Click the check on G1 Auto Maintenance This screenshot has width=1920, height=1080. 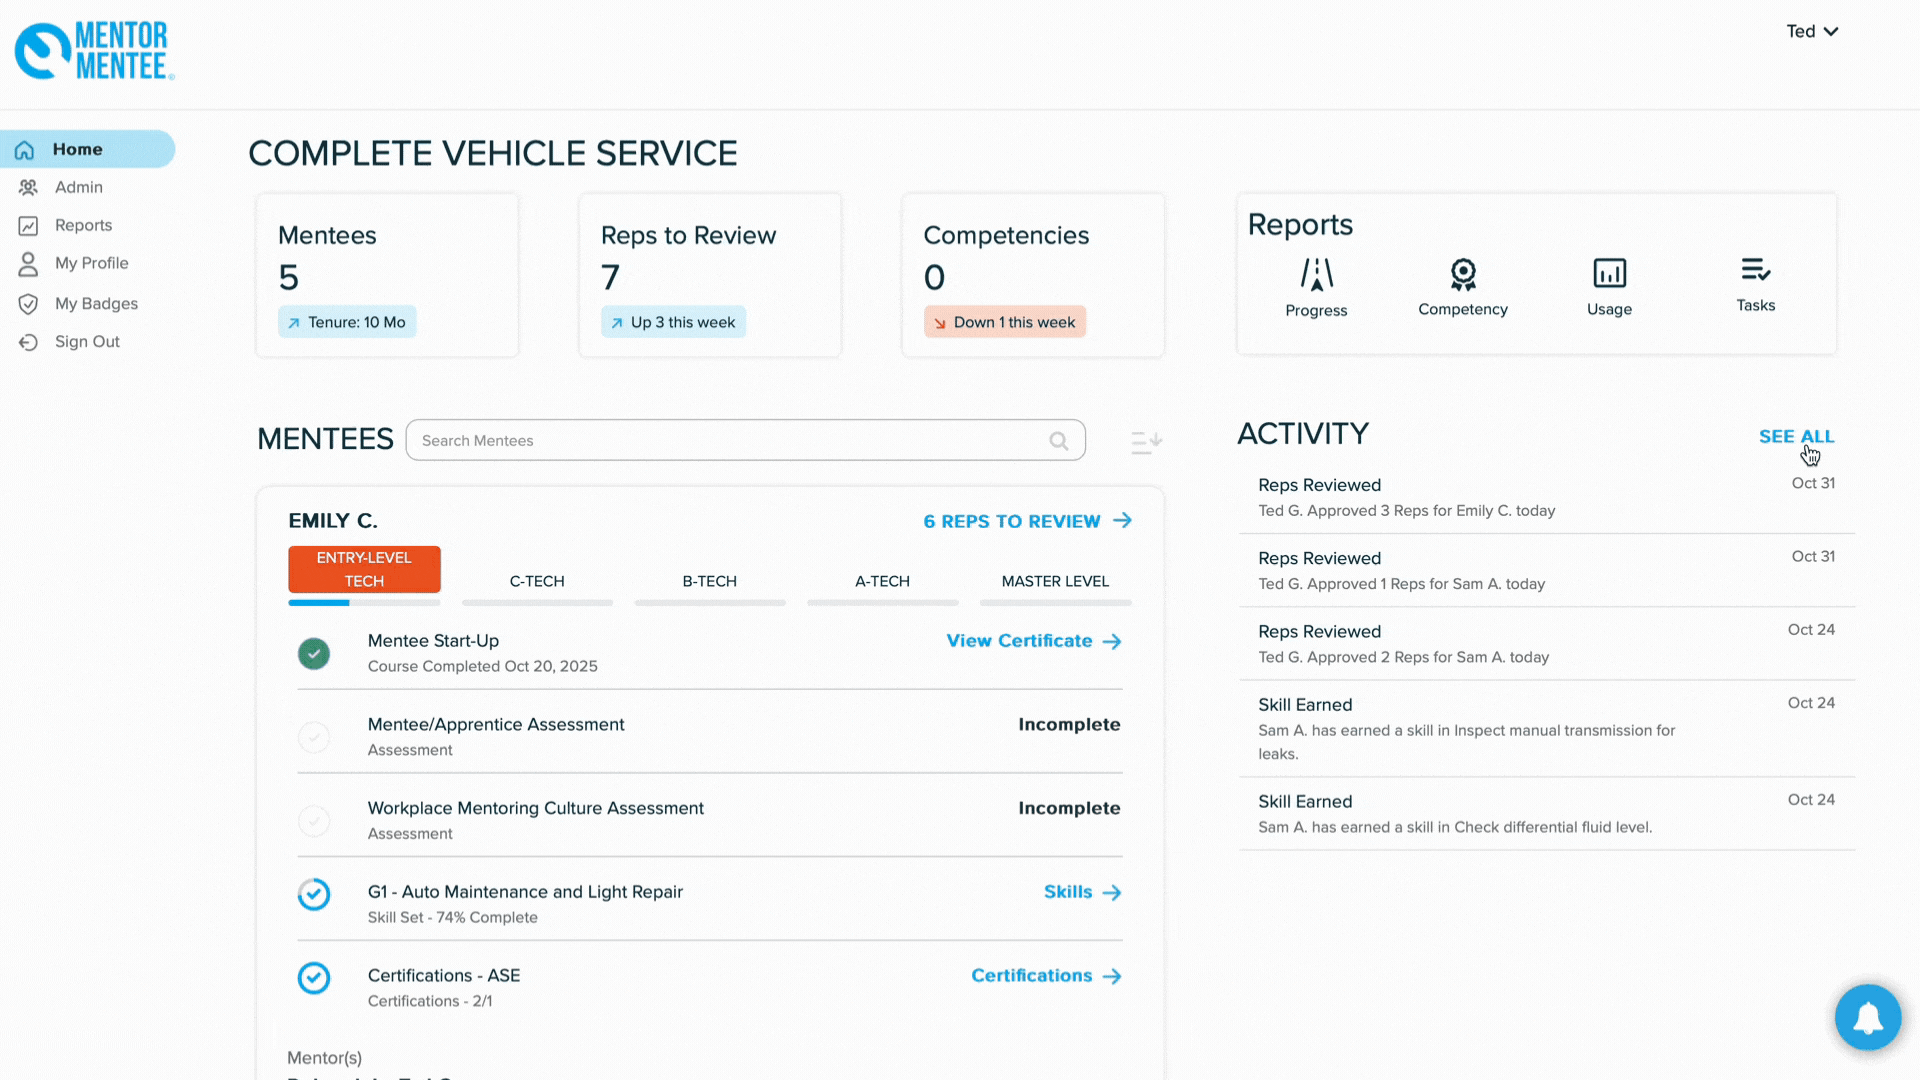click(x=314, y=895)
